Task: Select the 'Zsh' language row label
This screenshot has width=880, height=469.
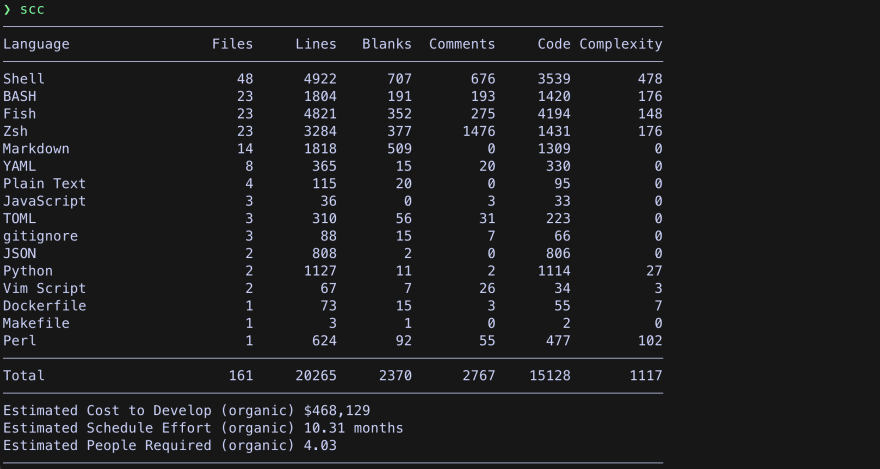Action: [15, 131]
